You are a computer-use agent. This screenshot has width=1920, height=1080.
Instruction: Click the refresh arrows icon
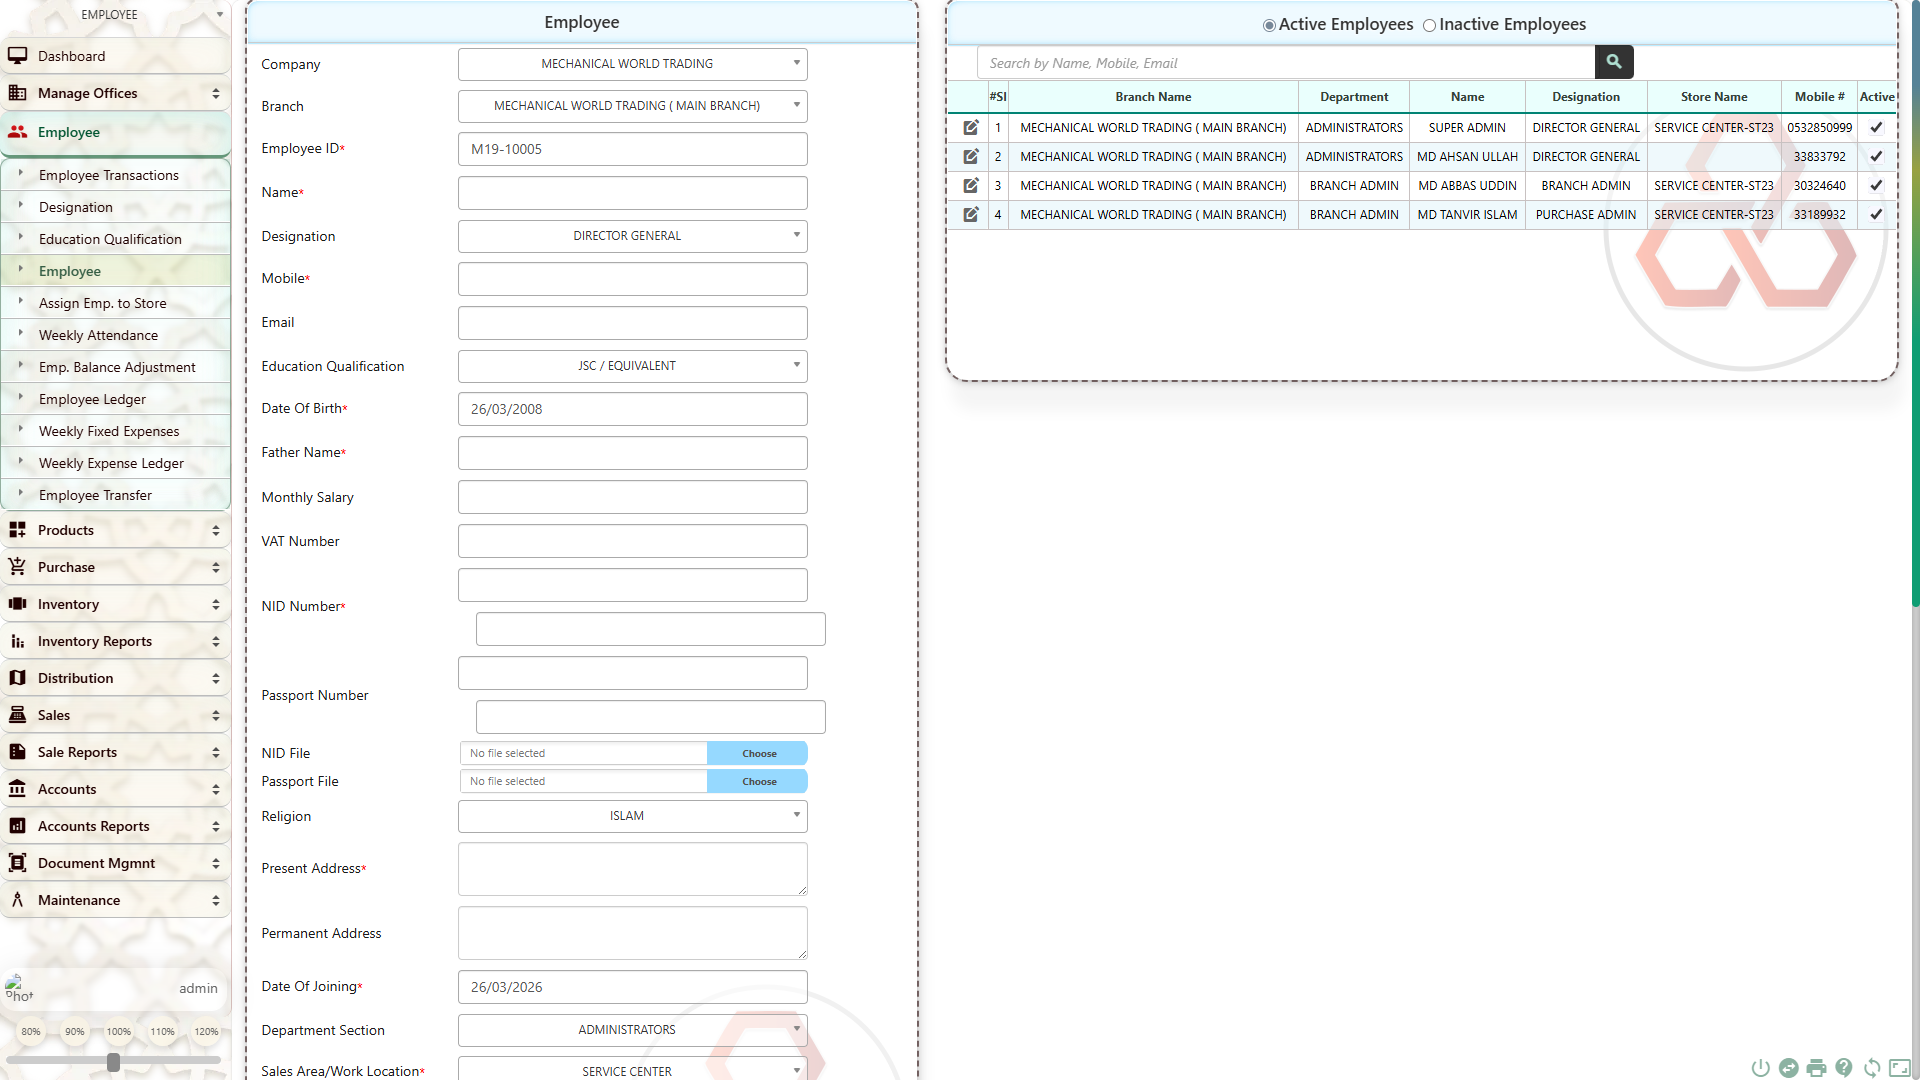tap(1872, 1068)
